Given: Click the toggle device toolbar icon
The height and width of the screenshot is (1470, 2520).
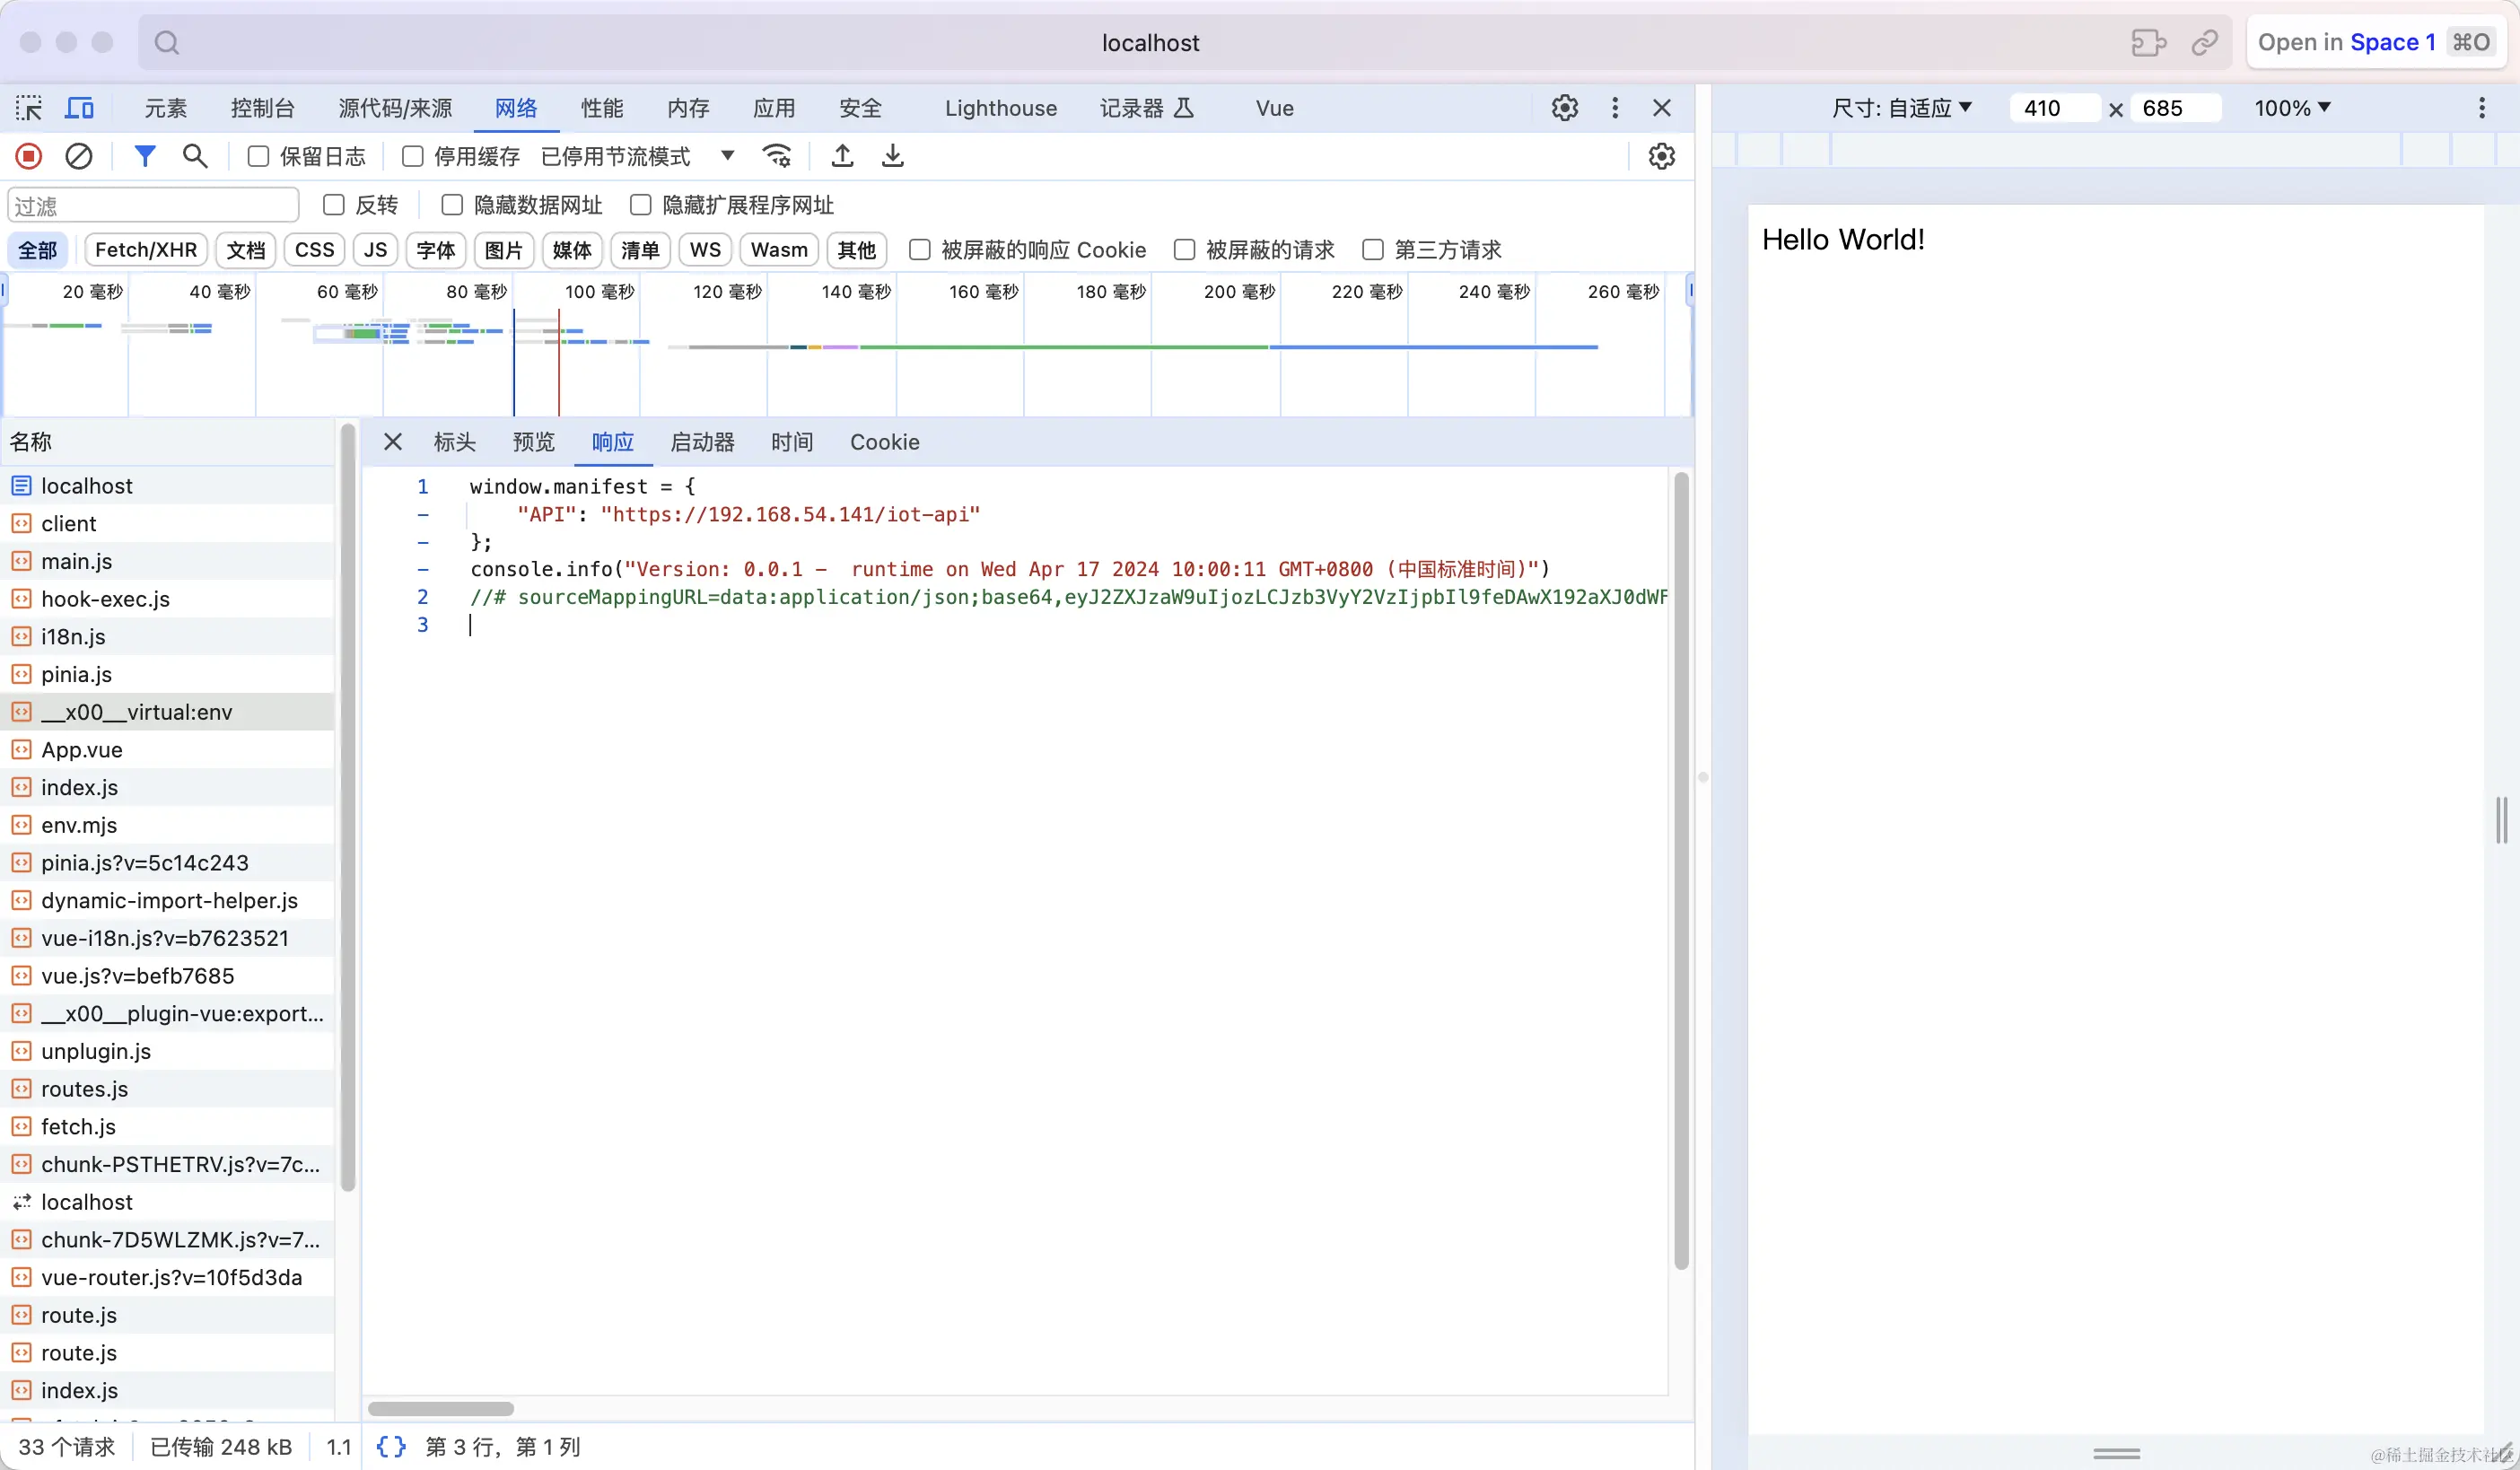Looking at the screenshot, I should (79, 108).
